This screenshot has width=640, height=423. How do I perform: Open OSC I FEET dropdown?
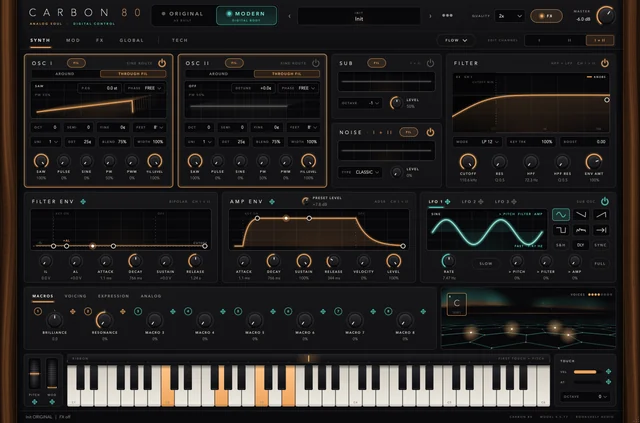[149, 127]
